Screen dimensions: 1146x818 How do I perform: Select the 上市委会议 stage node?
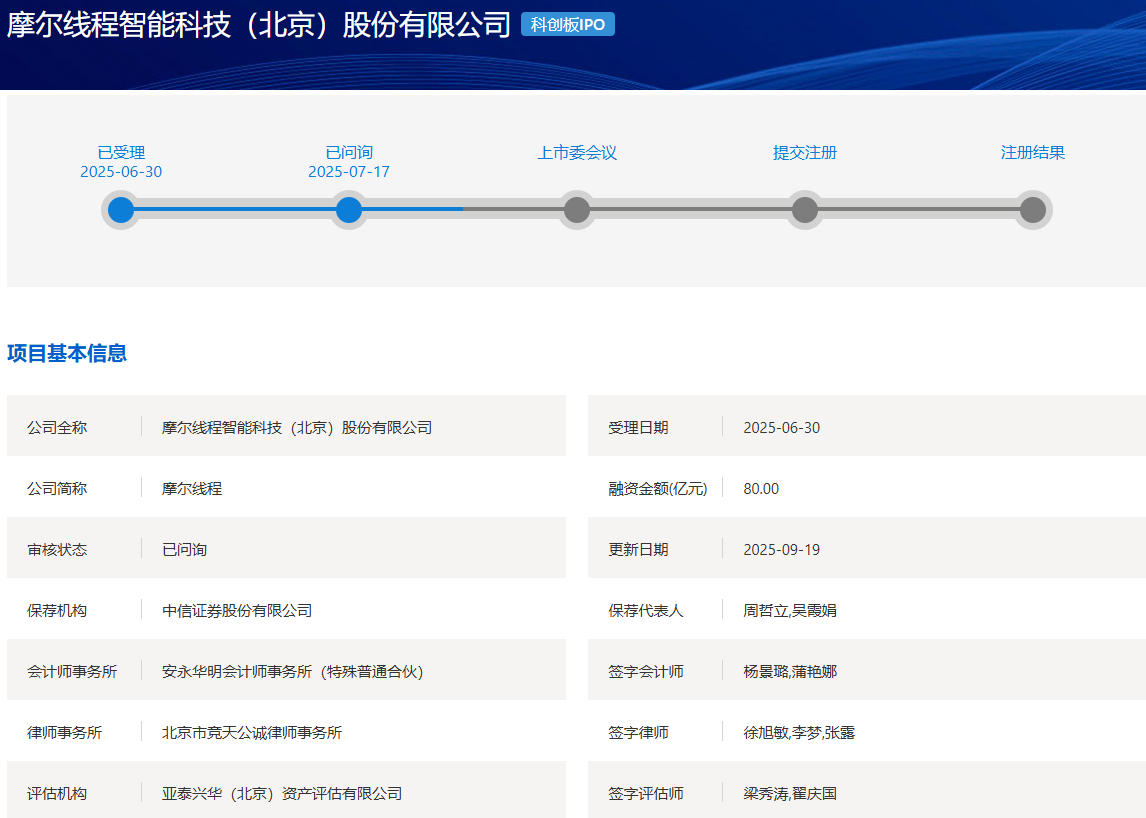click(576, 210)
